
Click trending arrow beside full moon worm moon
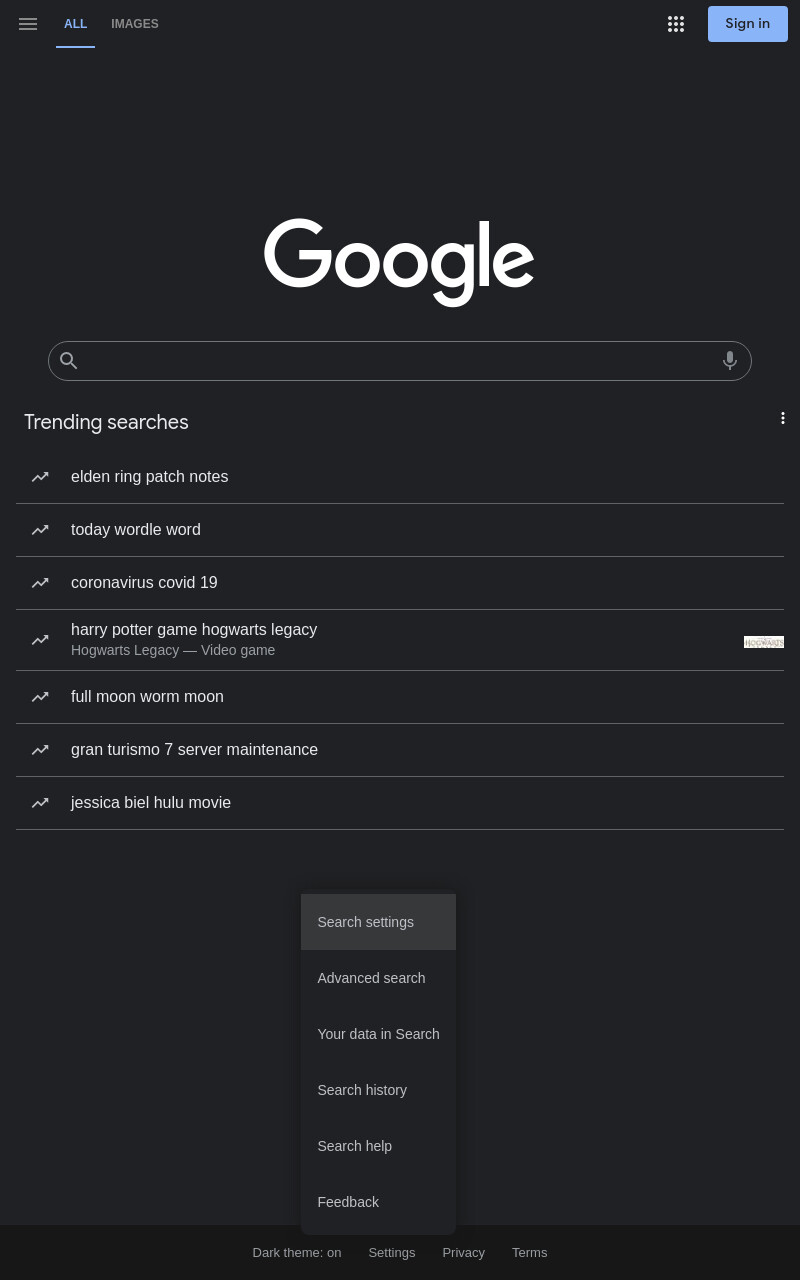(x=40, y=697)
